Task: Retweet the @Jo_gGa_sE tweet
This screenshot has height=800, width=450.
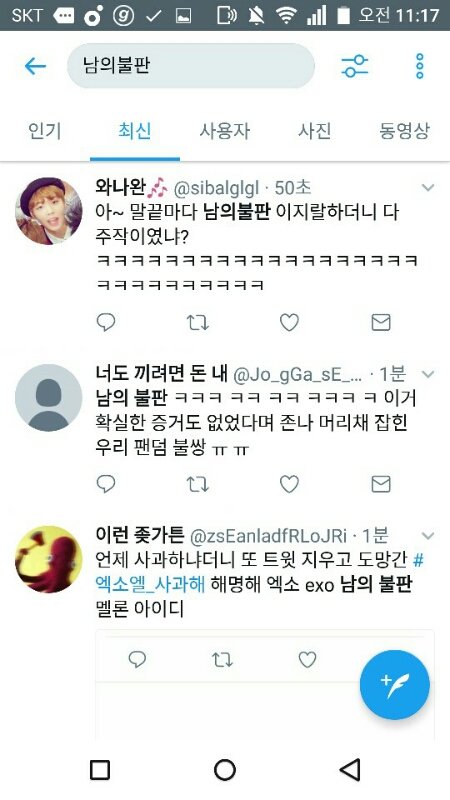Action: [197, 484]
